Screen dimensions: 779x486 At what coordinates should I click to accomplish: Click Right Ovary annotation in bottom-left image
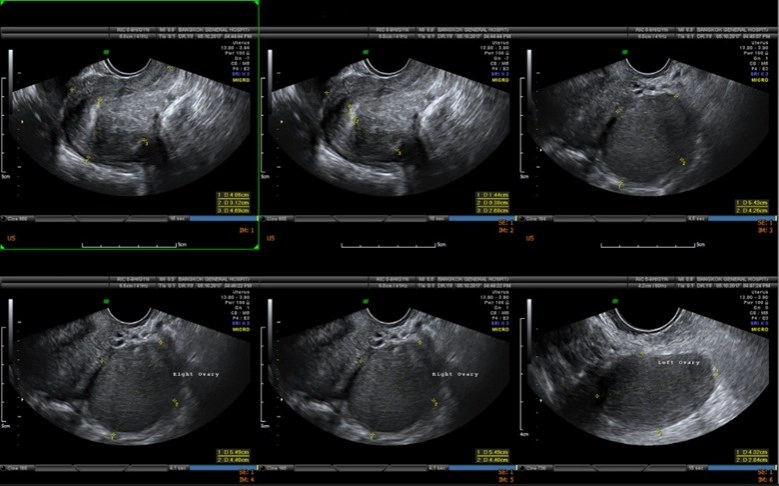194,374
